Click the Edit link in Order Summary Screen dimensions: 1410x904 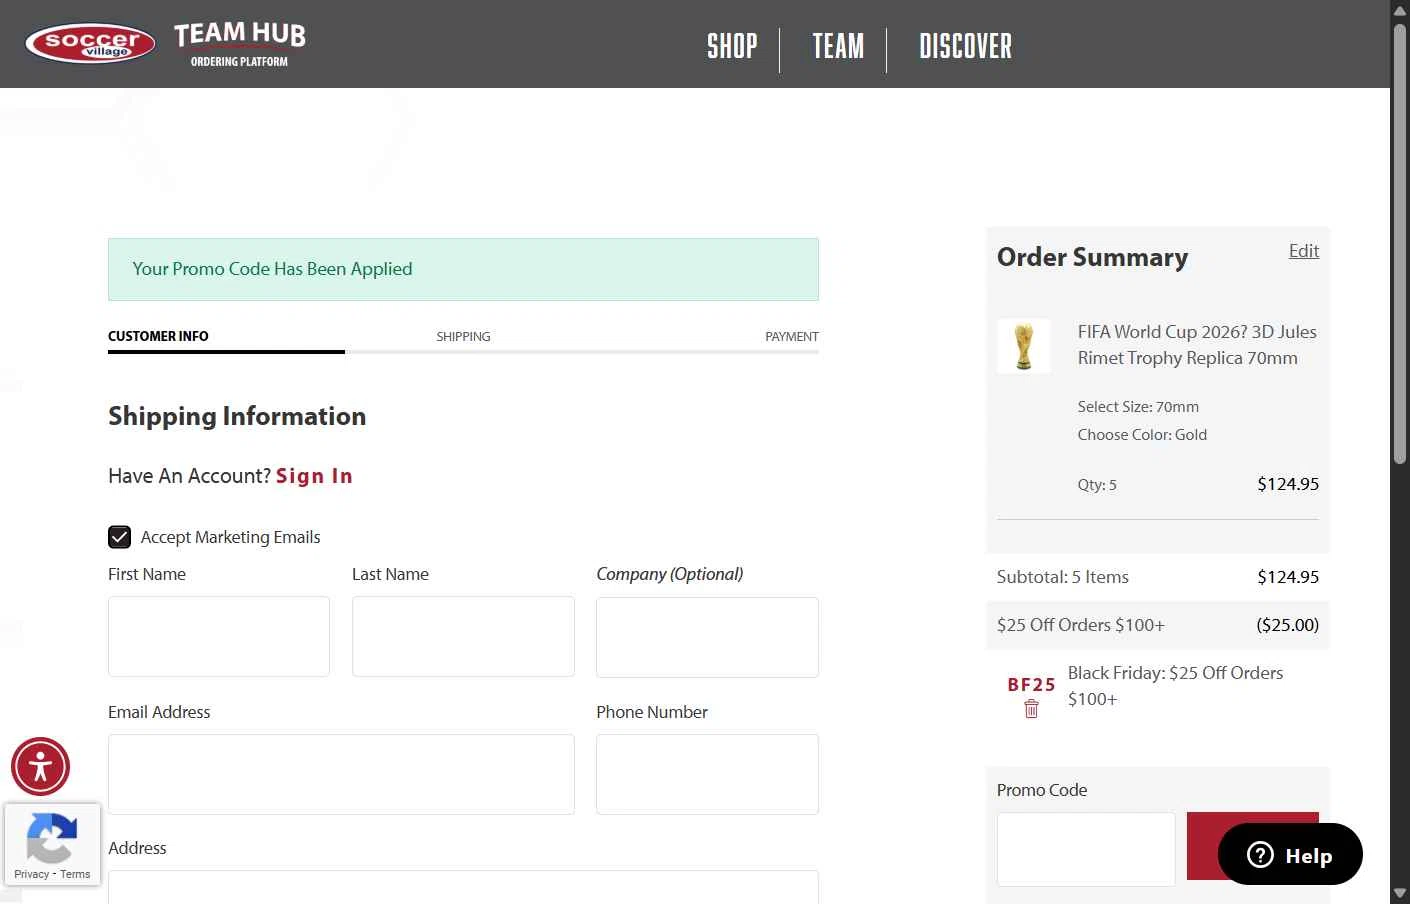[x=1303, y=250]
